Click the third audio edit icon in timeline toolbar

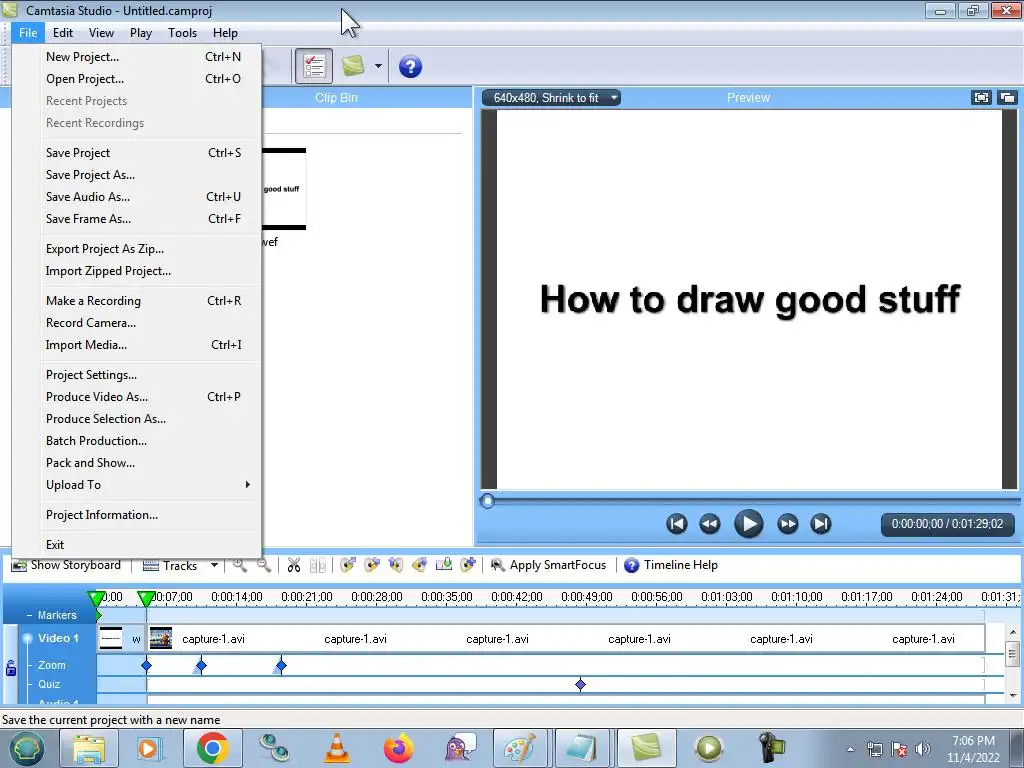coord(396,565)
